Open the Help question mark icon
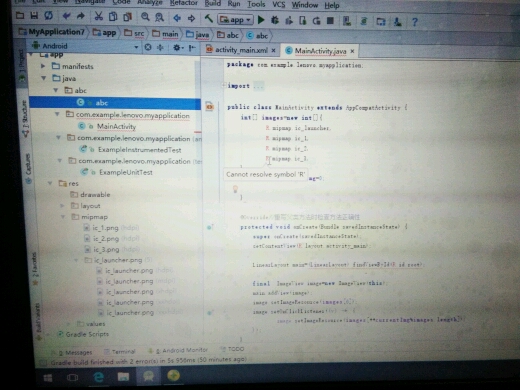Image resolution: width=520 pixels, height=390 pixels. point(415,22)
